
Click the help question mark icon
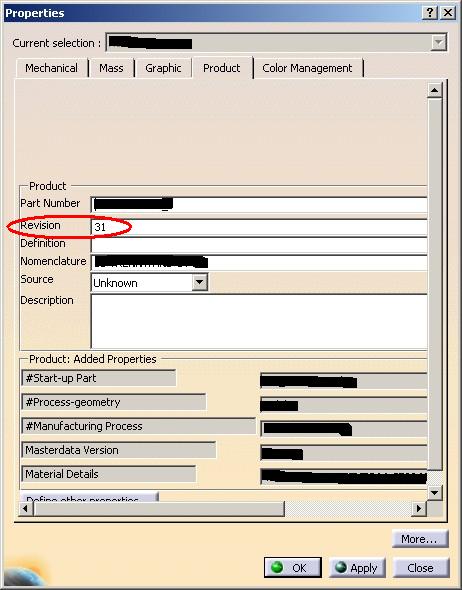click(x=430, y=13)
